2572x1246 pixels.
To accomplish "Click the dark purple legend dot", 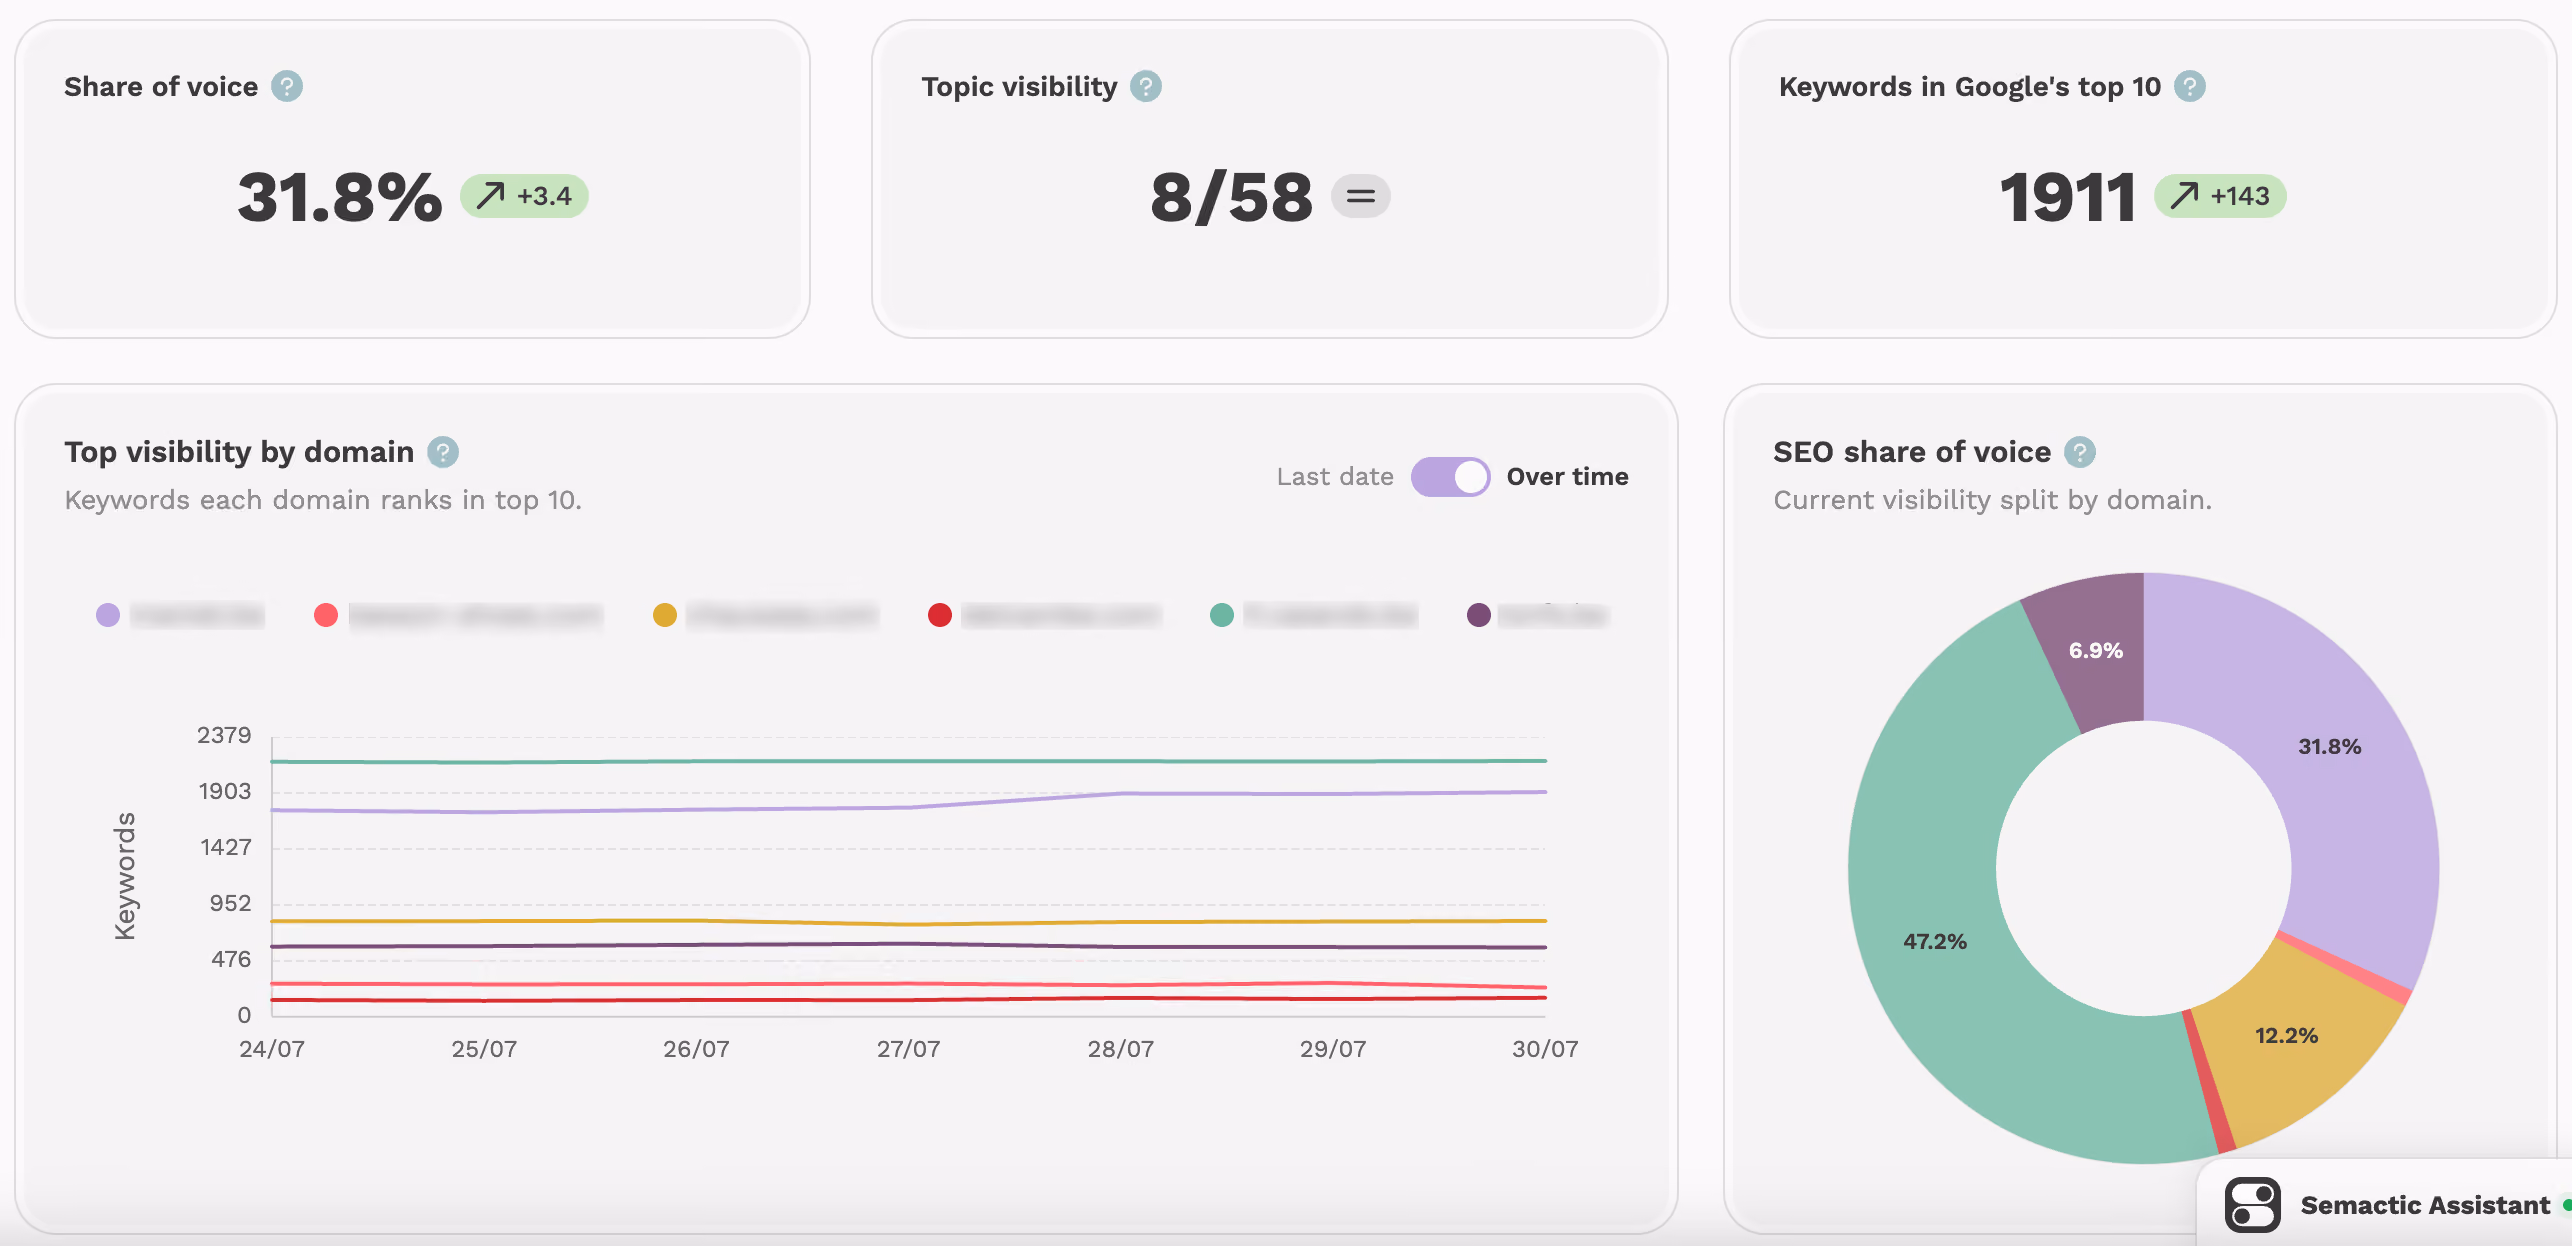I will coord(1479,615).
